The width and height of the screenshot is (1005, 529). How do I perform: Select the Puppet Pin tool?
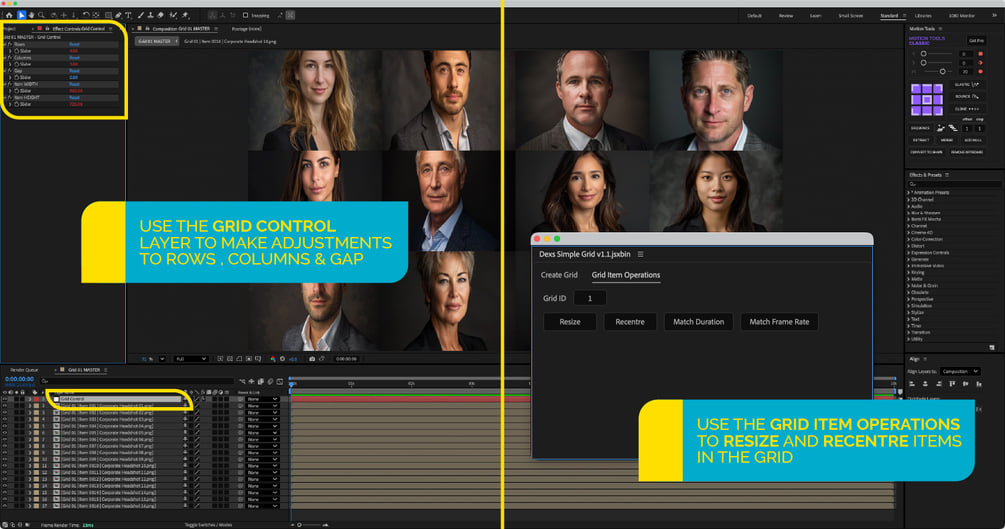click(x=185, y=15)
